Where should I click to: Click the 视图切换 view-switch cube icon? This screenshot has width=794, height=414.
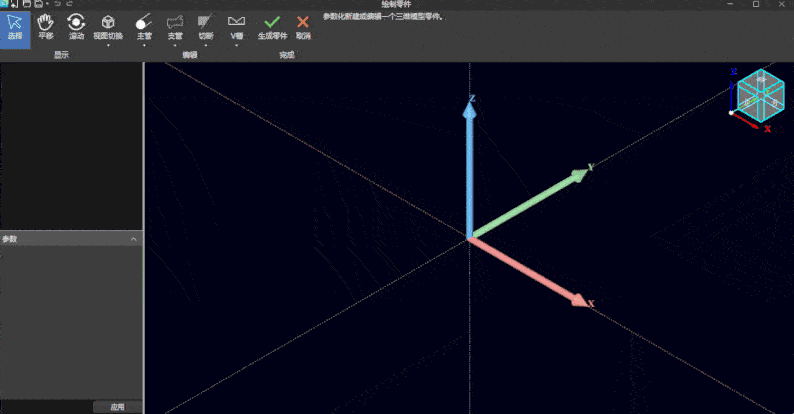click(x=108, y=22)
